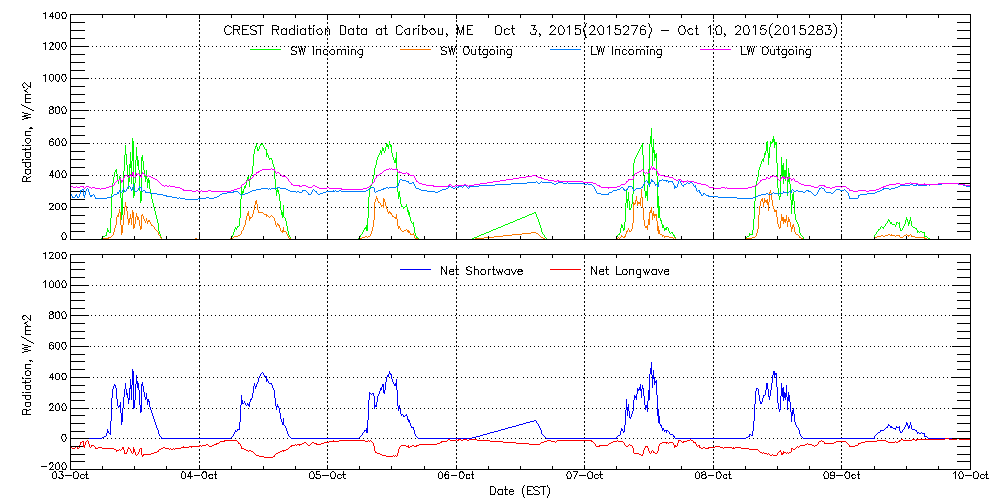The height and width of the screenshot is (500, 1000).
Task: Click the SW Incoming legend label
Action: 324,51
